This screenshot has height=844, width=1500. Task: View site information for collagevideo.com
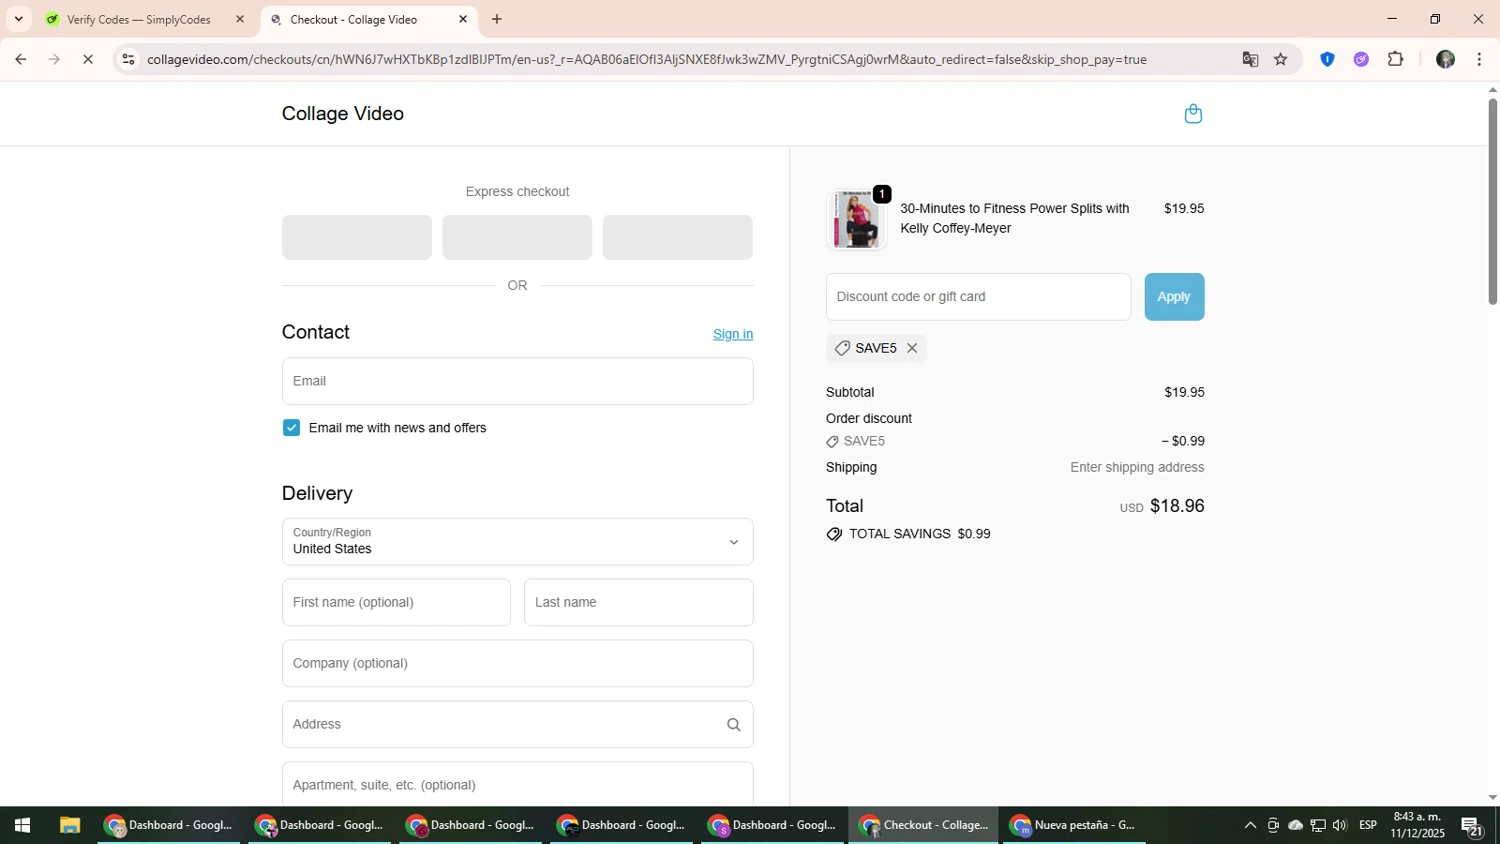click(127, 59)
